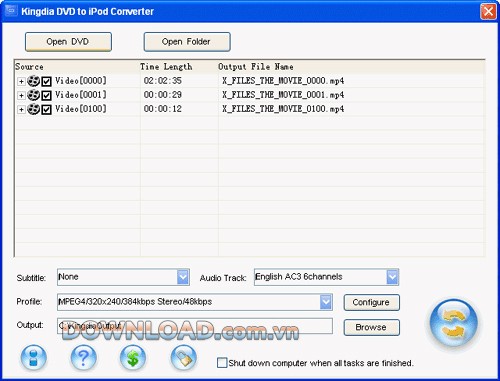The image size is (500, 381).
Task: Select the Video[0000] row label
Action: (x=81, y=81)
